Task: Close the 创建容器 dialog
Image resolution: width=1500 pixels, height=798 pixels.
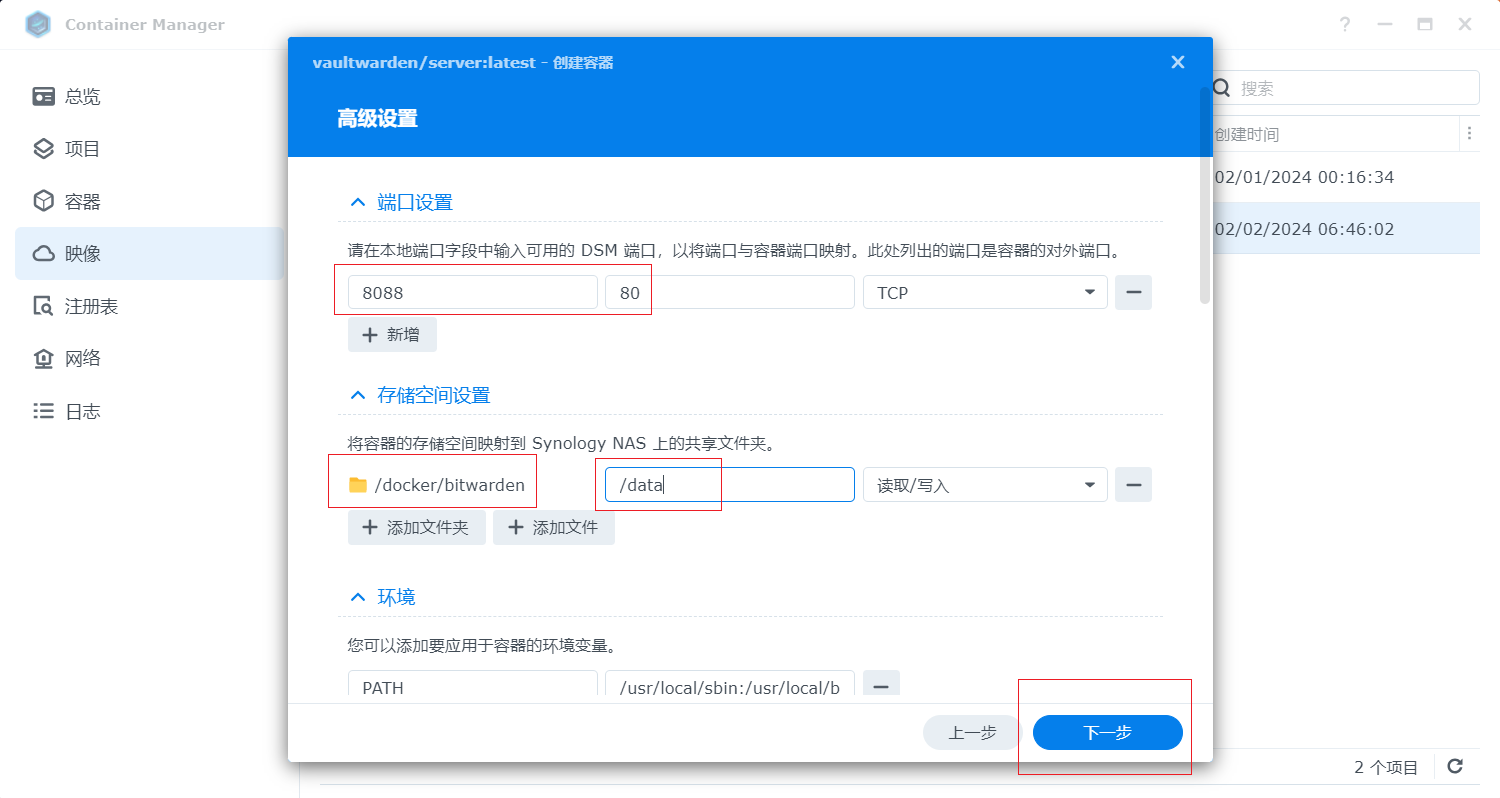Action: click(1178, 62)
